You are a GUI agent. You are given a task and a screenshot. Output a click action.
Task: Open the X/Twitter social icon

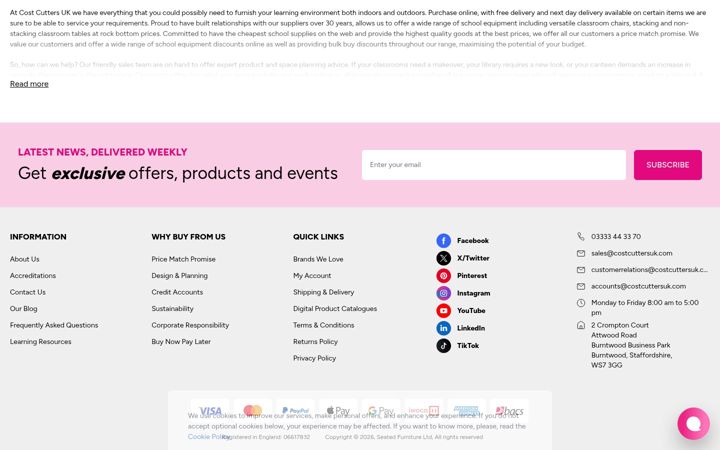(444, 258)
